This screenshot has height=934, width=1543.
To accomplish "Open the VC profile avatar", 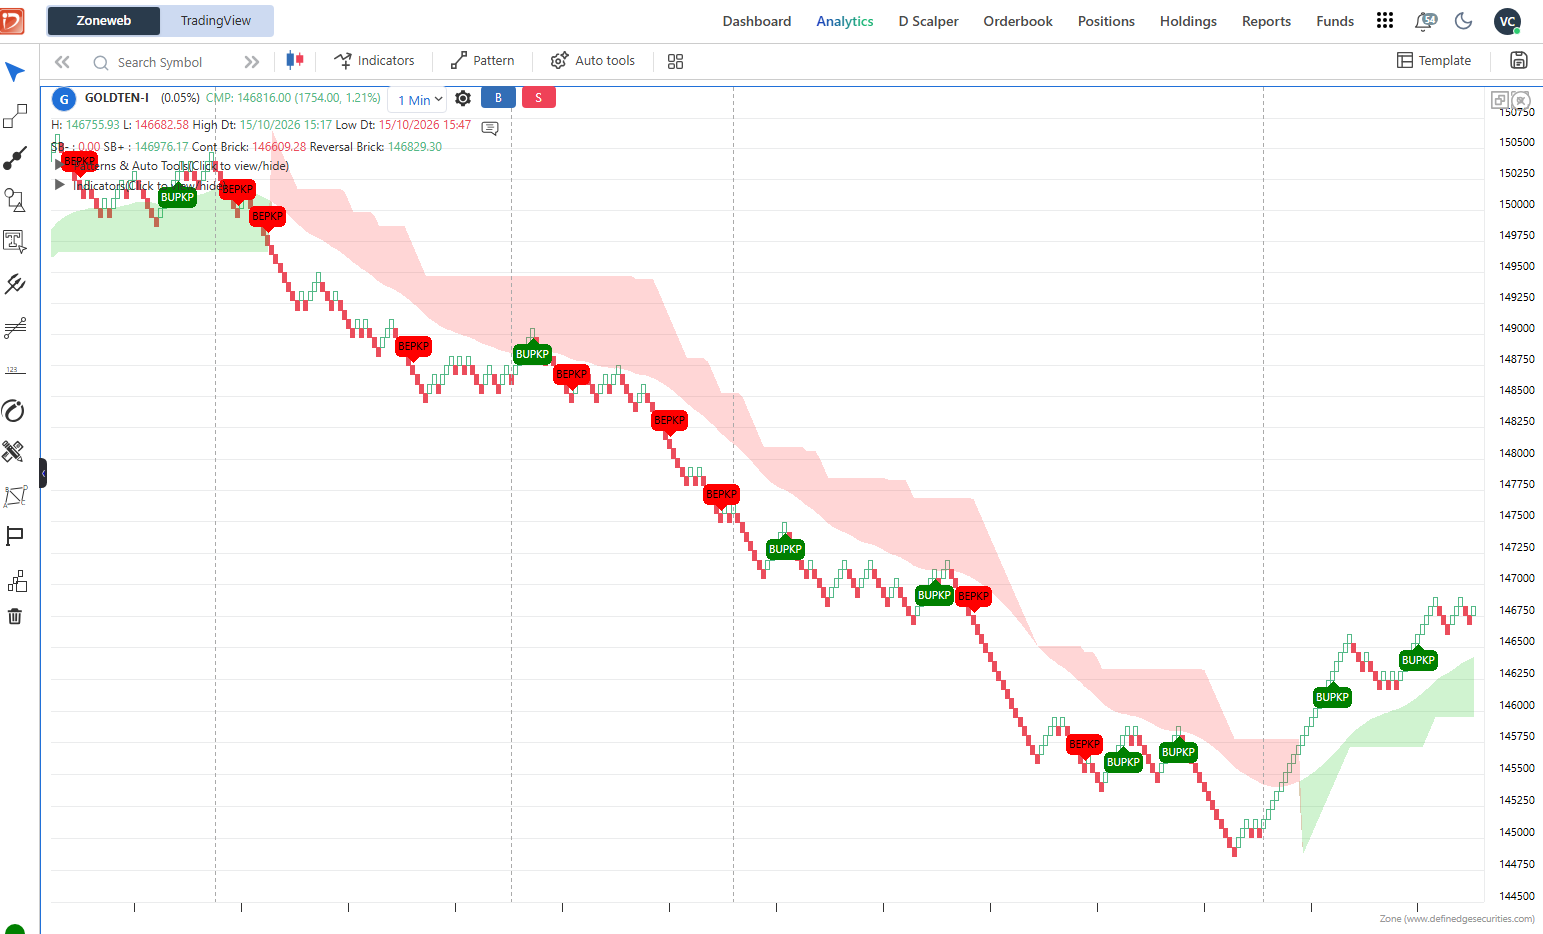I will pos(1507,21).
